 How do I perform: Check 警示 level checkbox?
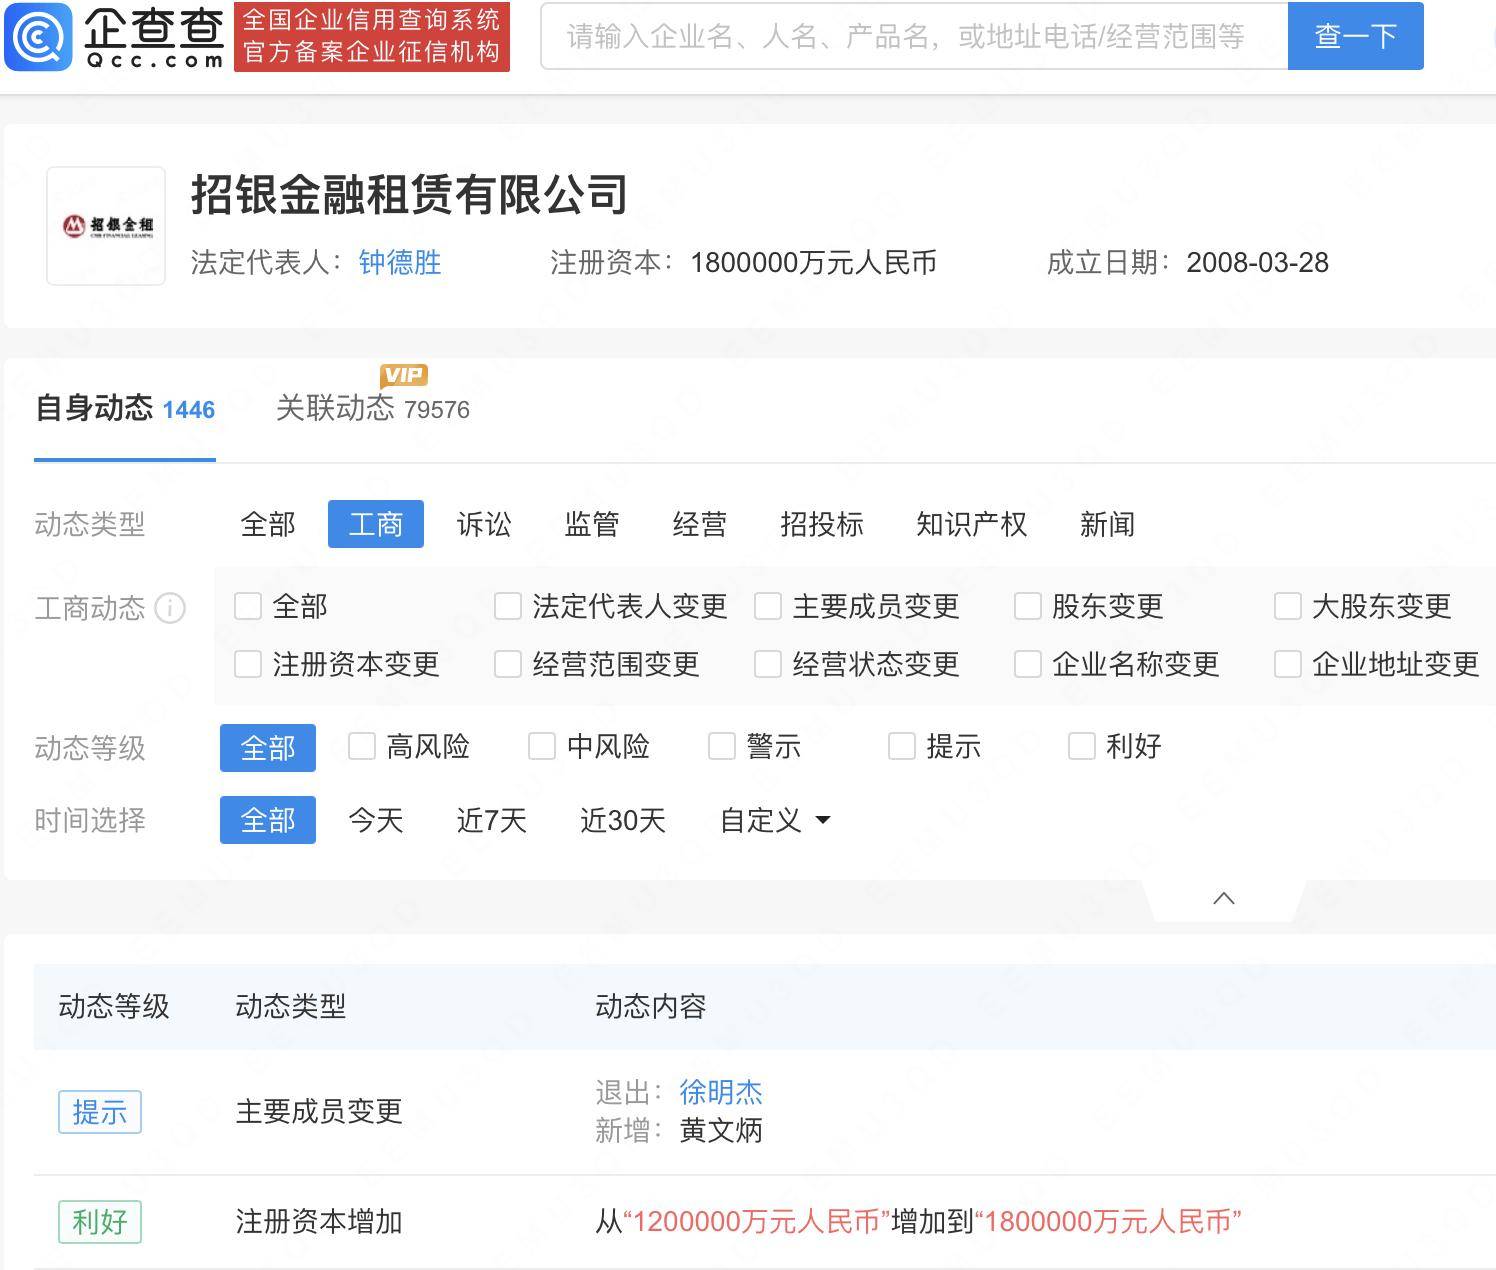tap(722, 746)
